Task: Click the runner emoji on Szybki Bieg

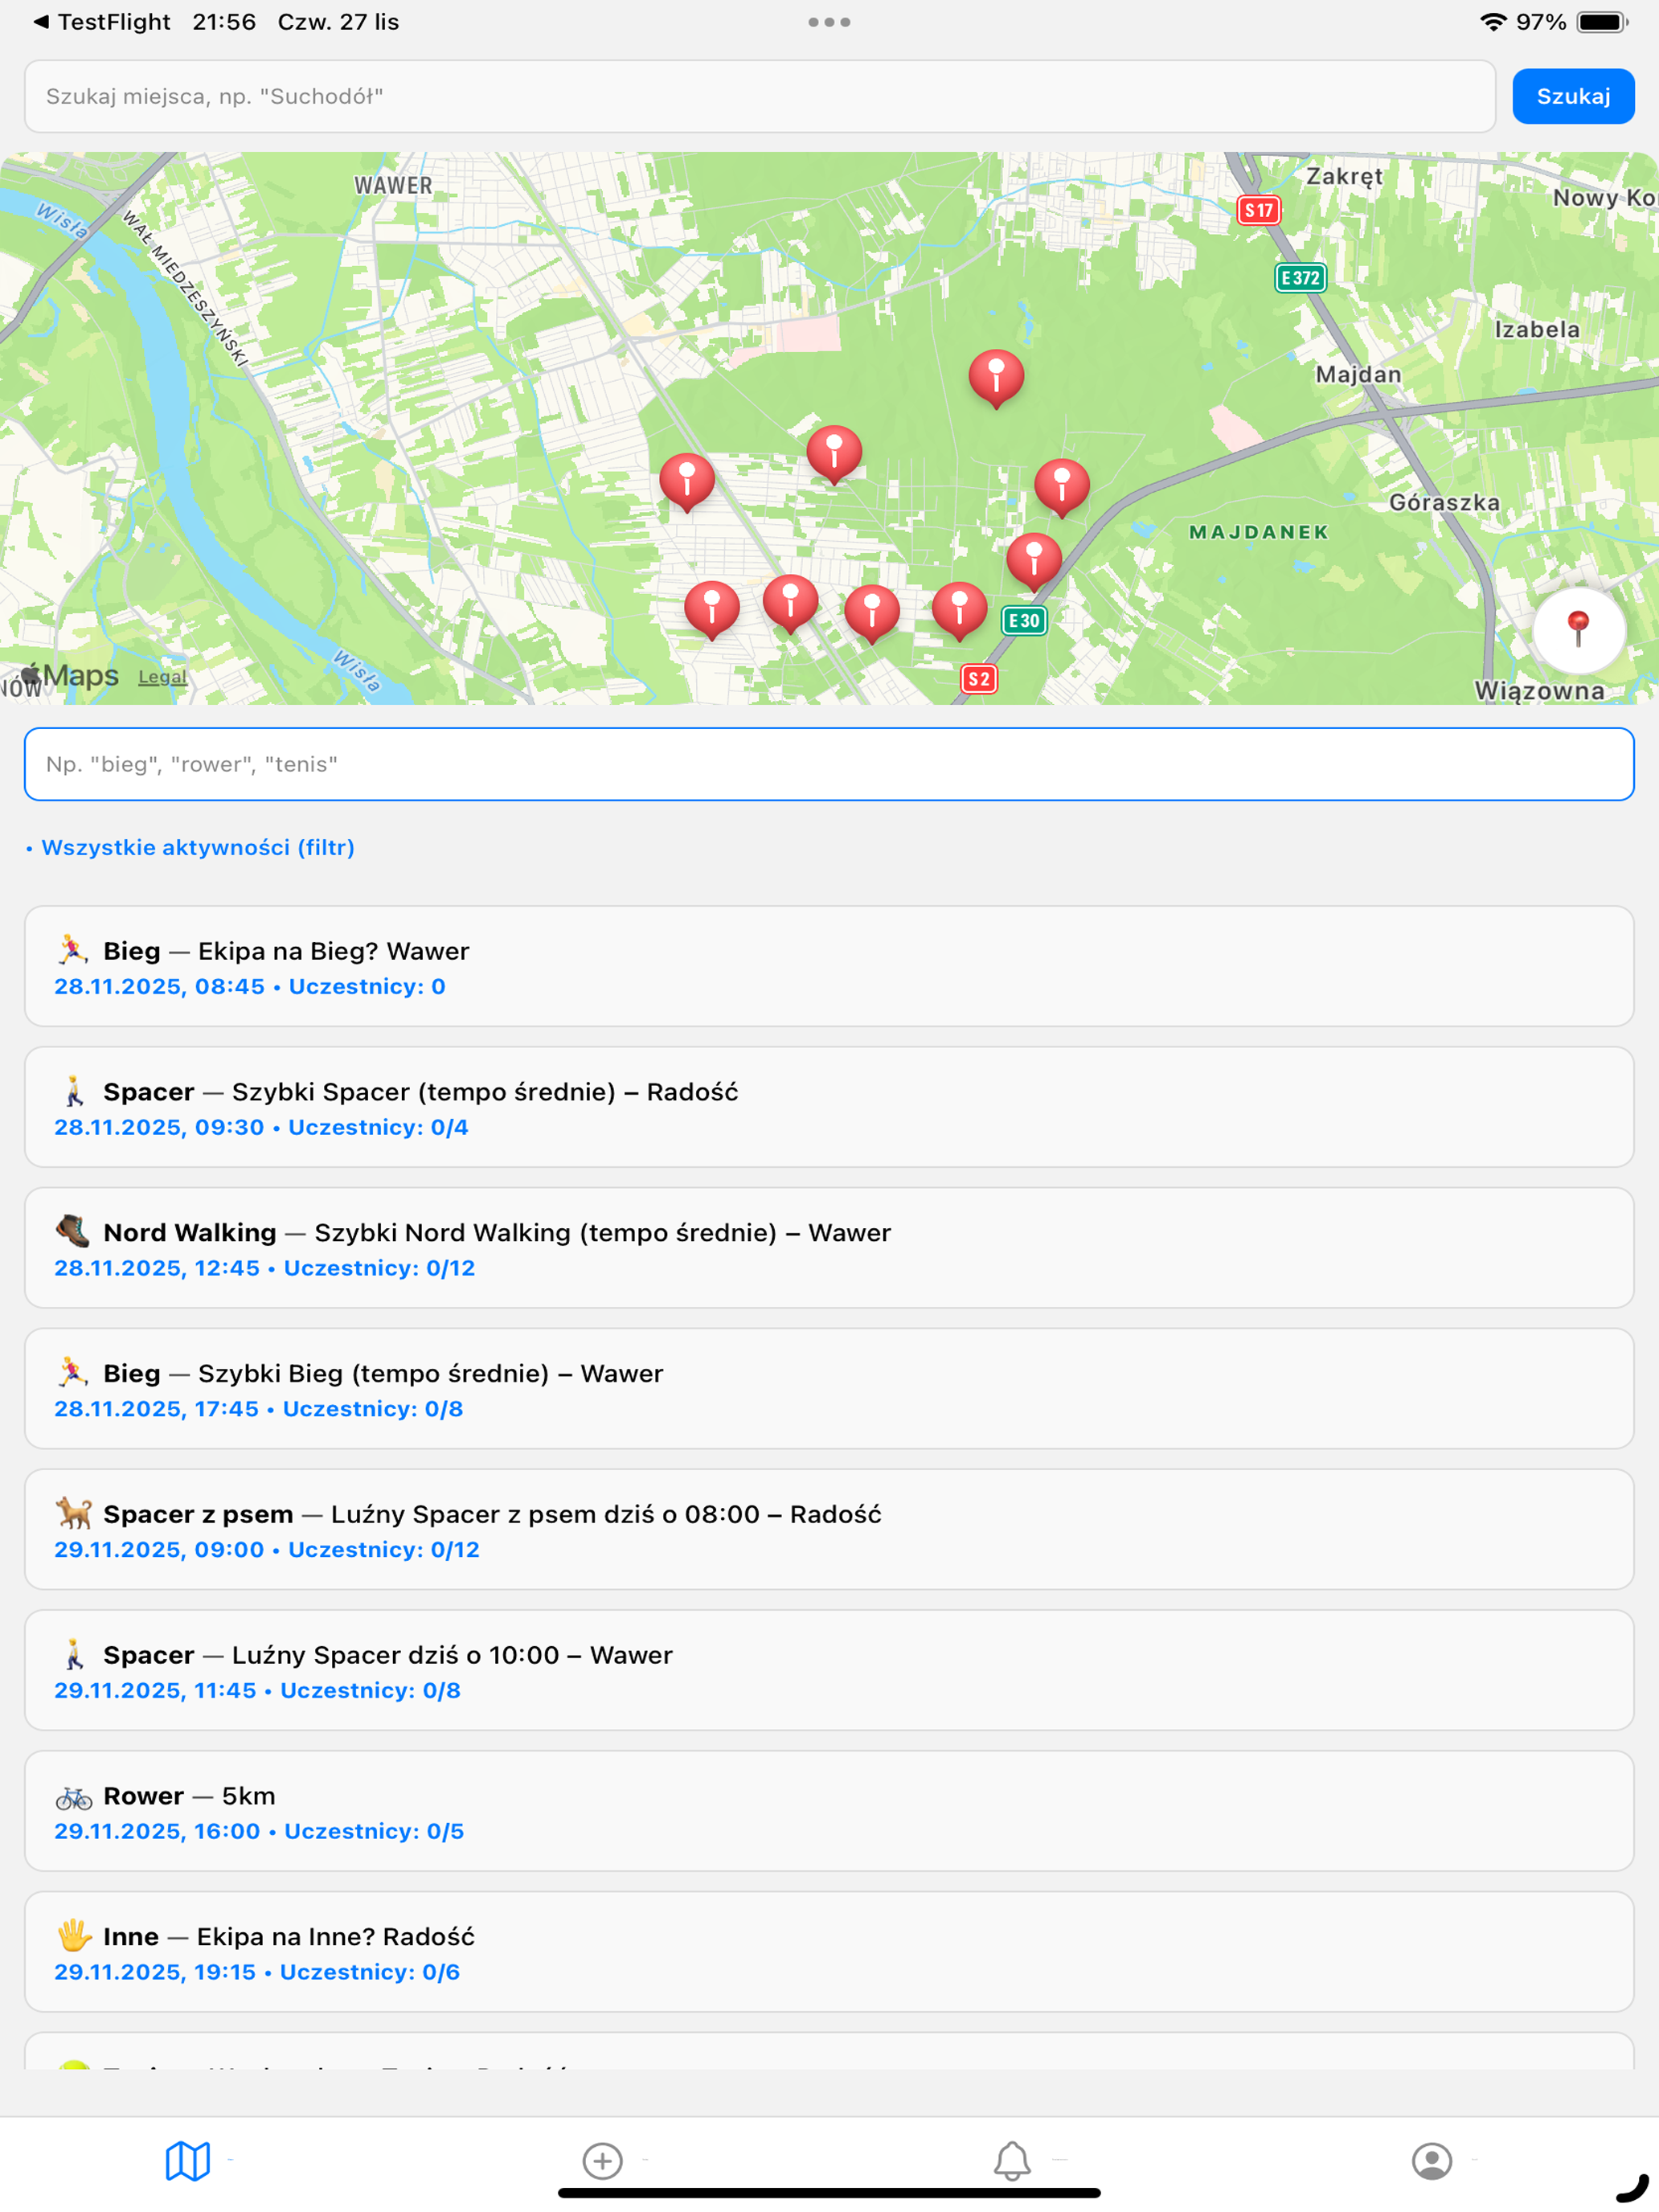Action: coord(73,1372)
